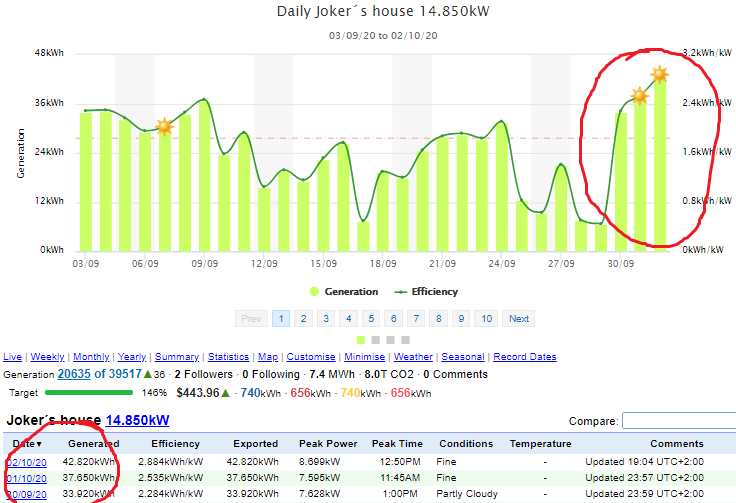The image size is (736, 503).
Task: Select the first grey swatch below pagination
Action: pyautogui.click(x=376, y=340)
